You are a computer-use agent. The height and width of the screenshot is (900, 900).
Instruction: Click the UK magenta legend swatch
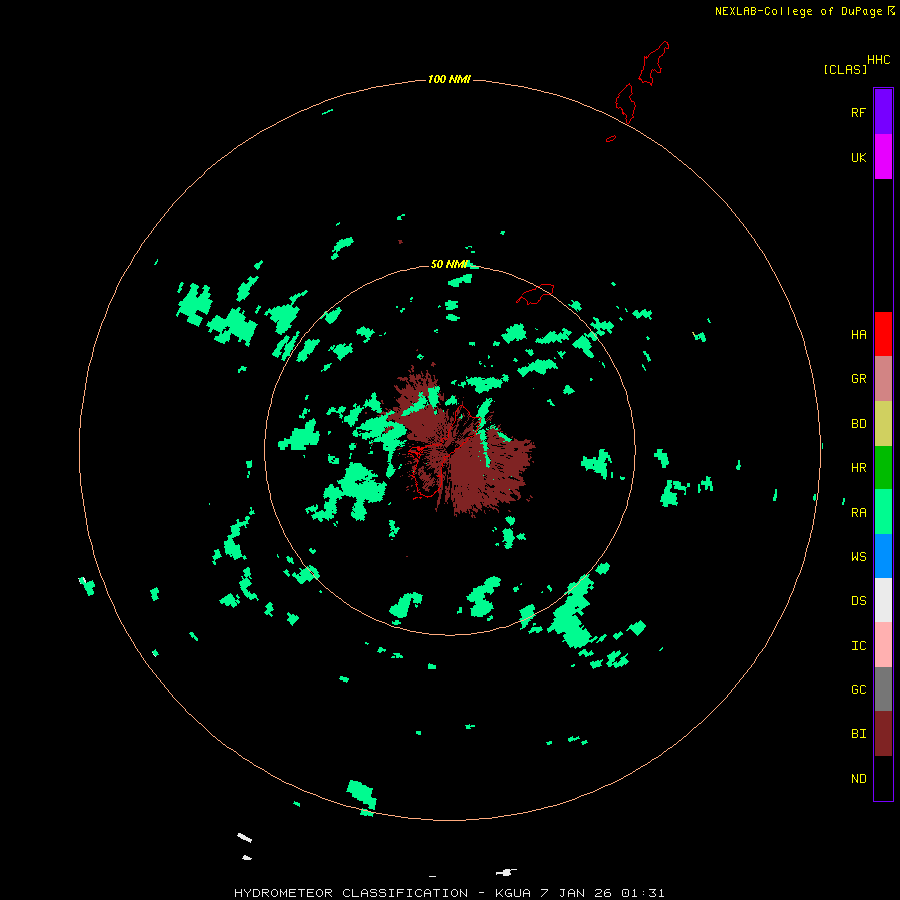(x=883, y=157)
